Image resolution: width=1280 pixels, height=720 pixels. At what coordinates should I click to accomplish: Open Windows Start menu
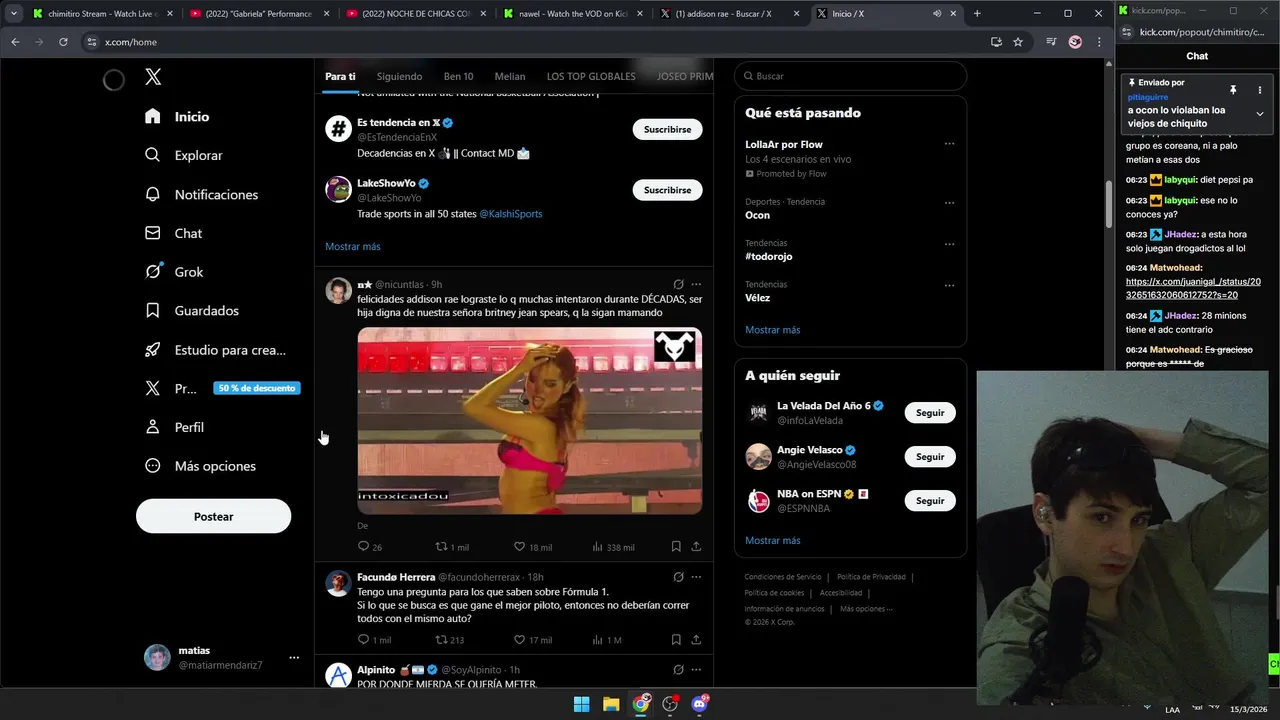click(581, 704)
